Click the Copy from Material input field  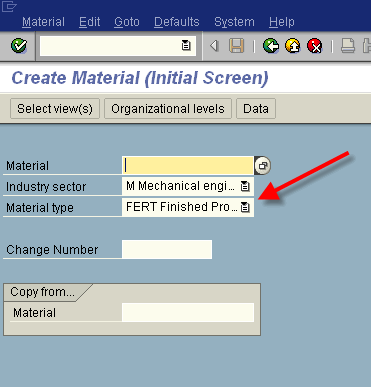point(188,312)
